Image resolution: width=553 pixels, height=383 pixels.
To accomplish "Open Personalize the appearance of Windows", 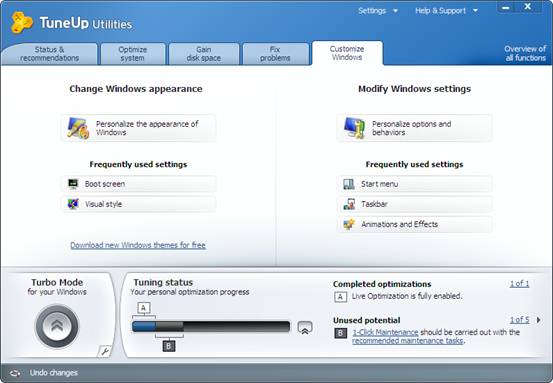I will tap(138, 128).
